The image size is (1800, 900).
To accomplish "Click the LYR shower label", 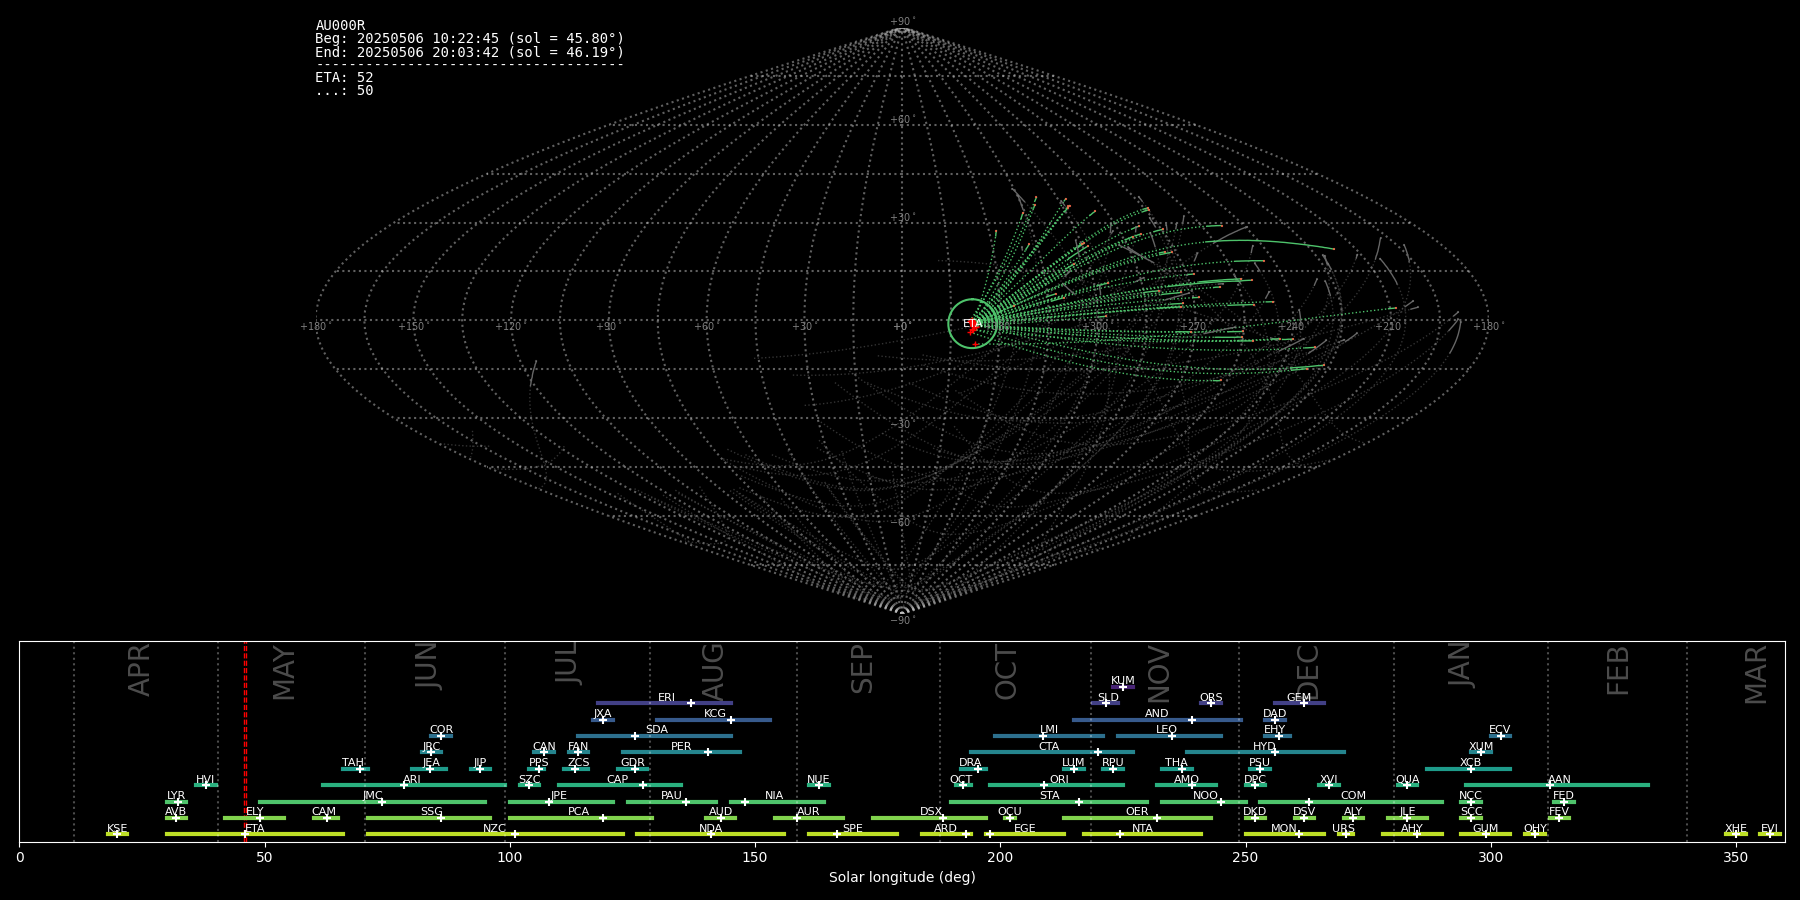I will click(x=176, y=796).
